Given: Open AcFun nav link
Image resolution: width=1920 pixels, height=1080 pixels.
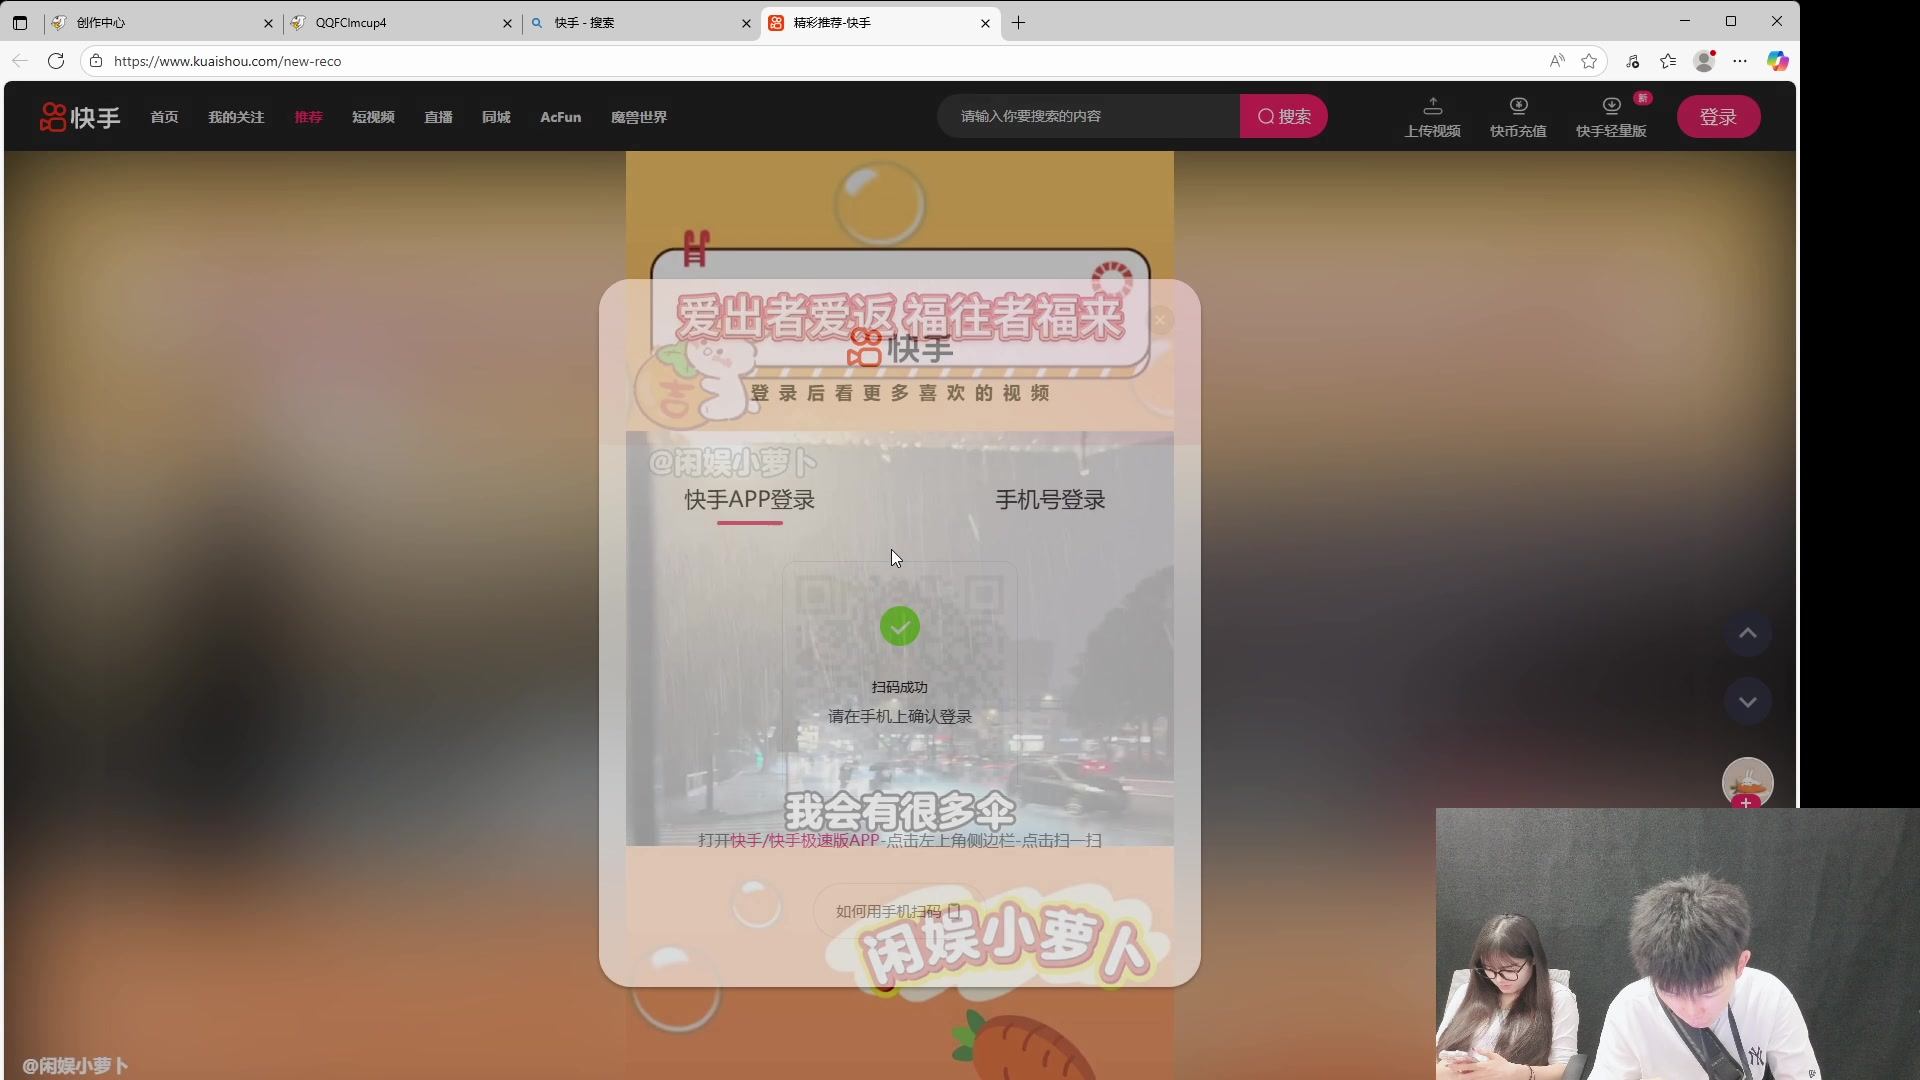Looking at the screenshot, I should [x=560, y=117].
